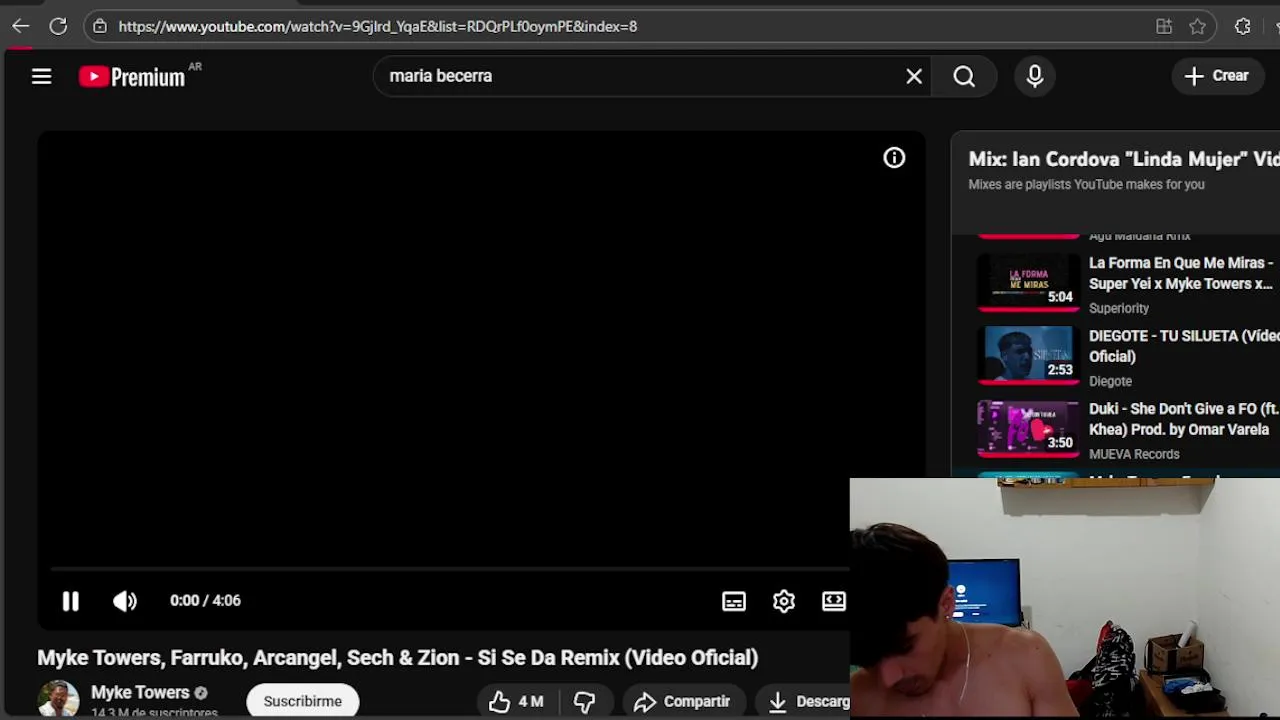Go to YouTube Premium home logo

pos(133,77)
